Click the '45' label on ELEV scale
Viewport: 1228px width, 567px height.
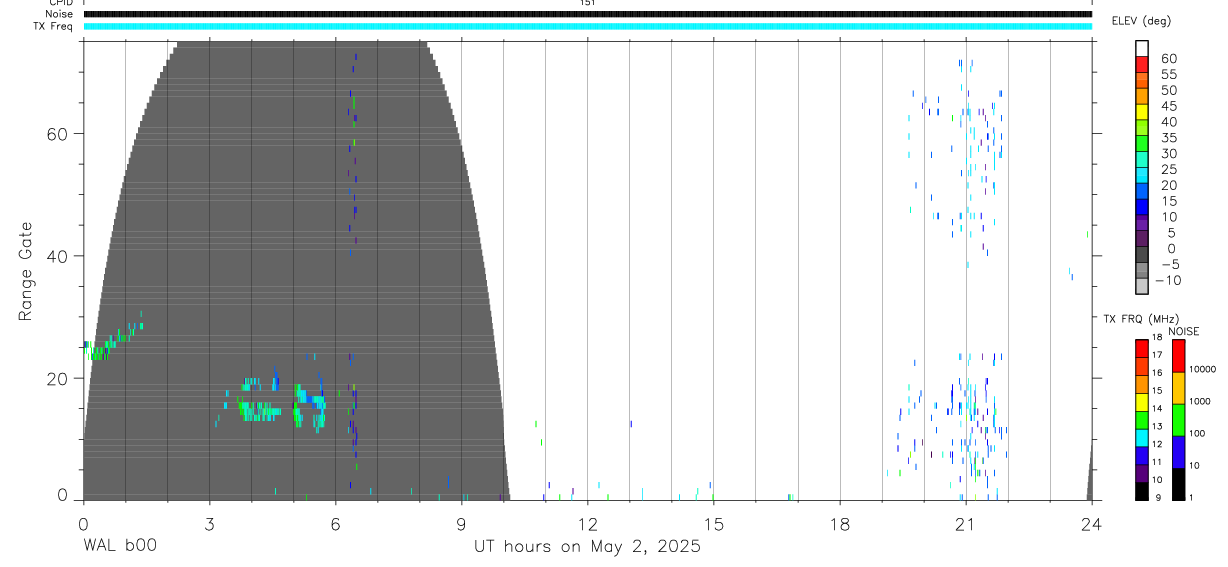coord(1168,106)
